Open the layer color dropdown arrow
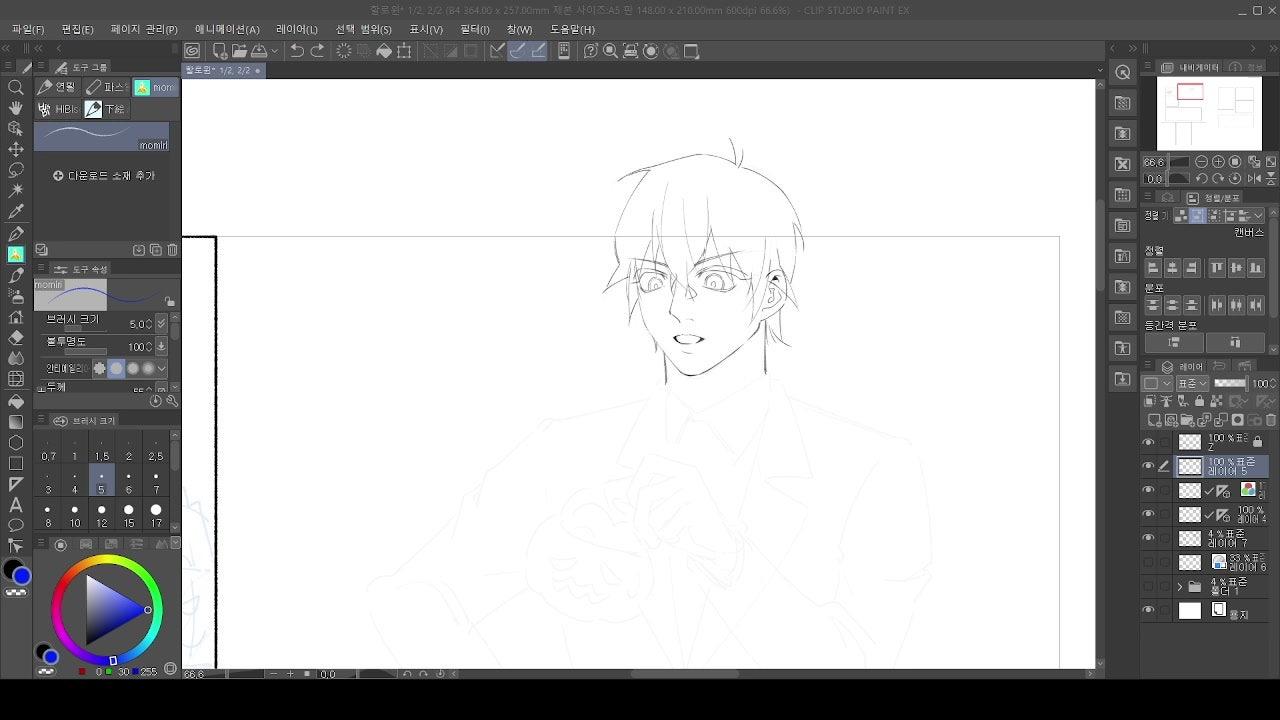This screenshot has width=1280, height=720. point(1167,383)
